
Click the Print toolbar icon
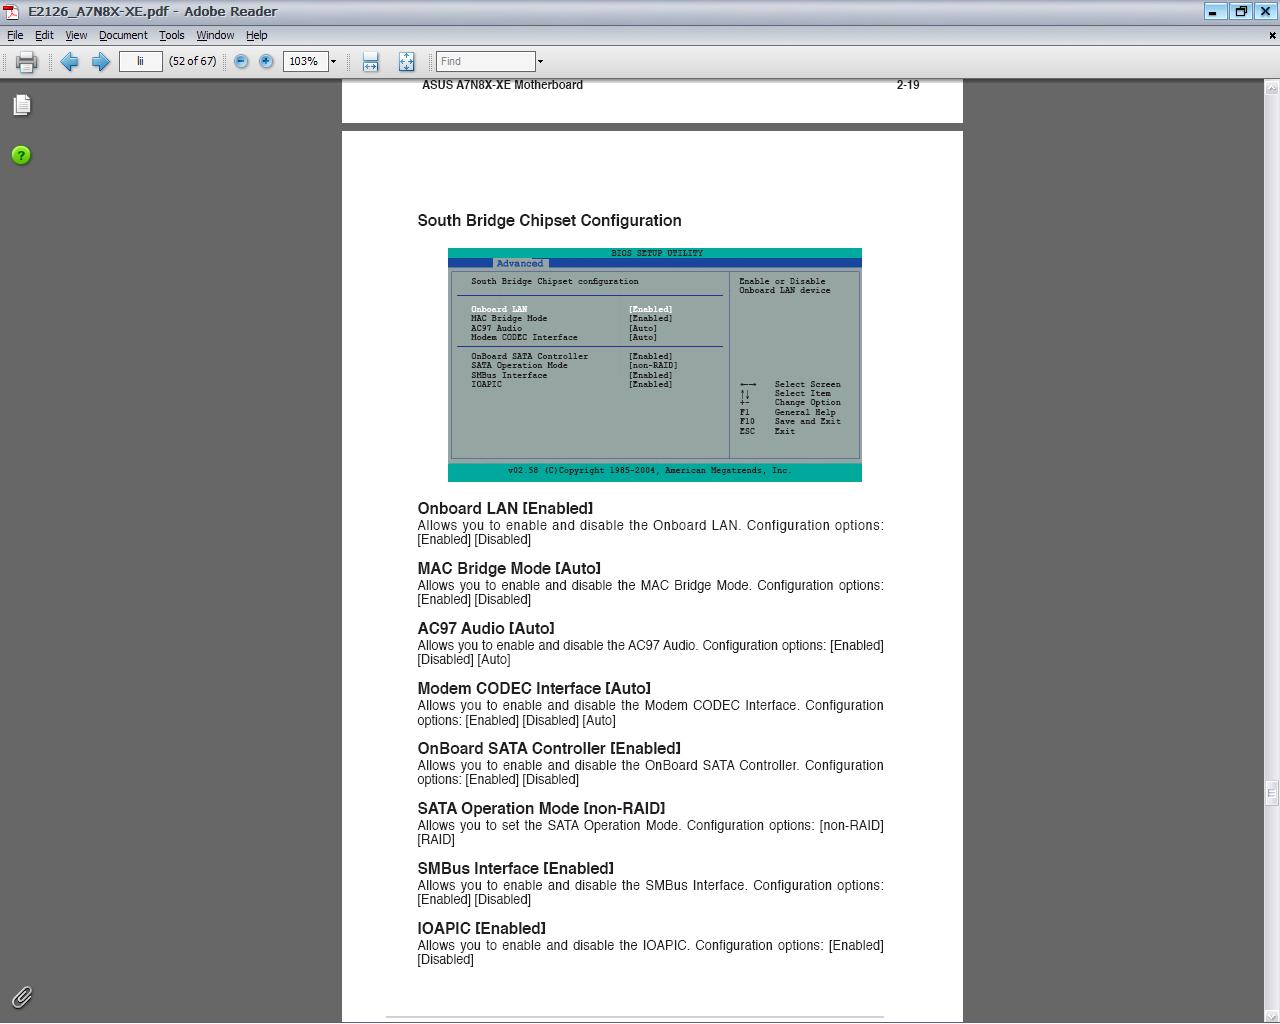[x=26, y=62]
